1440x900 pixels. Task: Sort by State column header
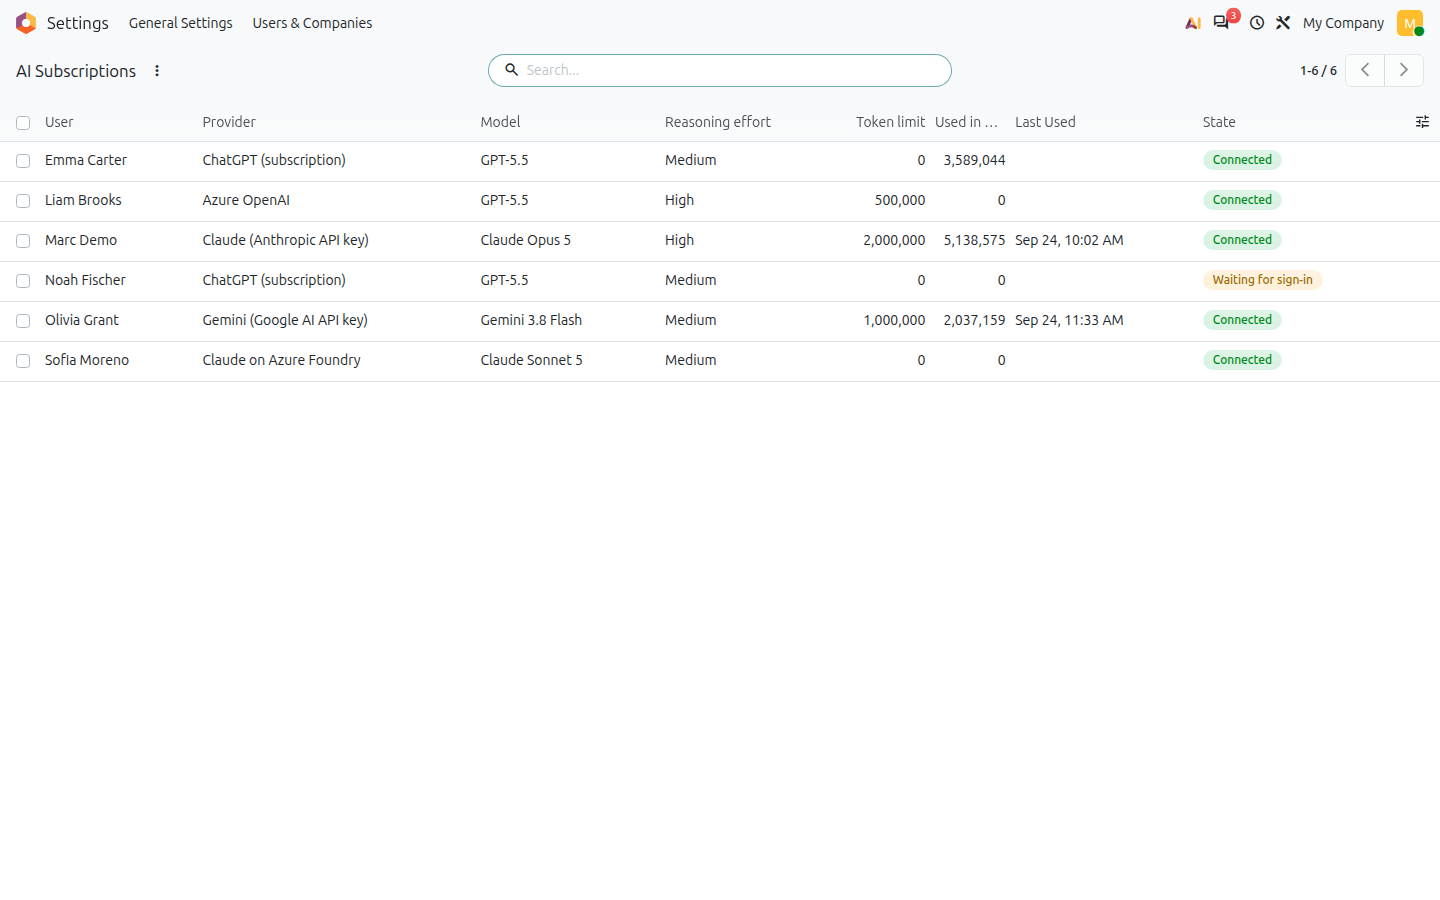coord(1219,122)
